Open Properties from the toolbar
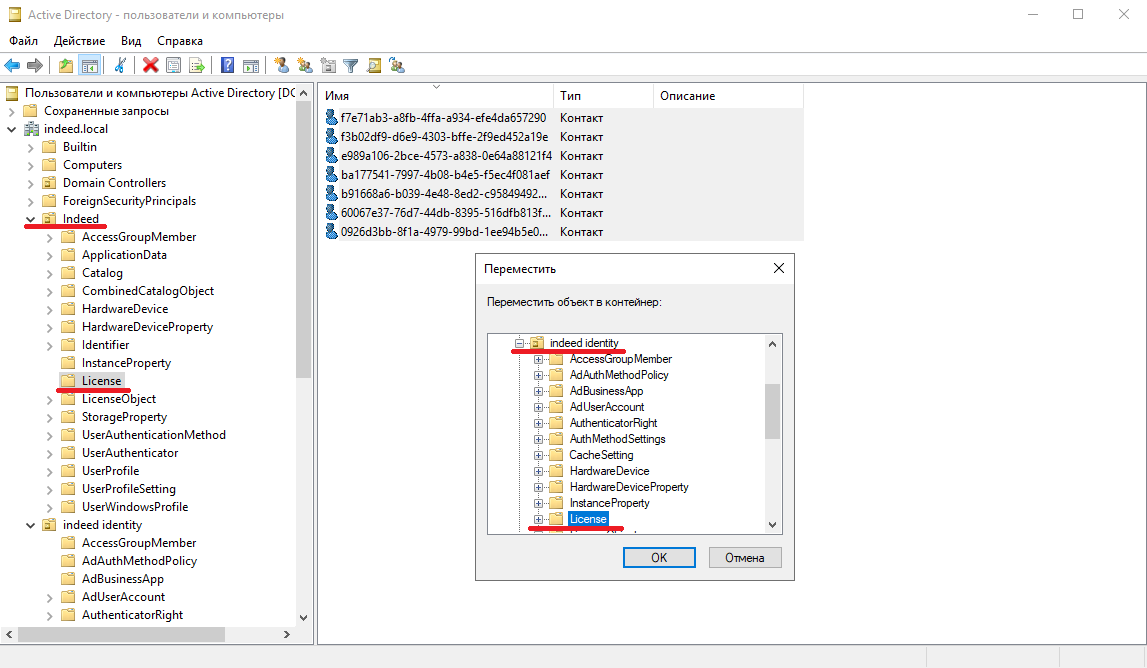This screenshot has width=1147, height=668. click(x=173, y=66)
